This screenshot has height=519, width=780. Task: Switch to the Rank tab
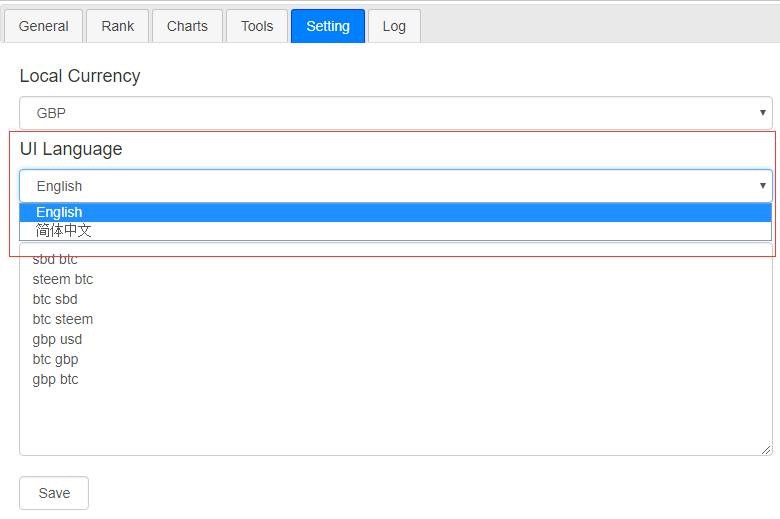[117, 26]
